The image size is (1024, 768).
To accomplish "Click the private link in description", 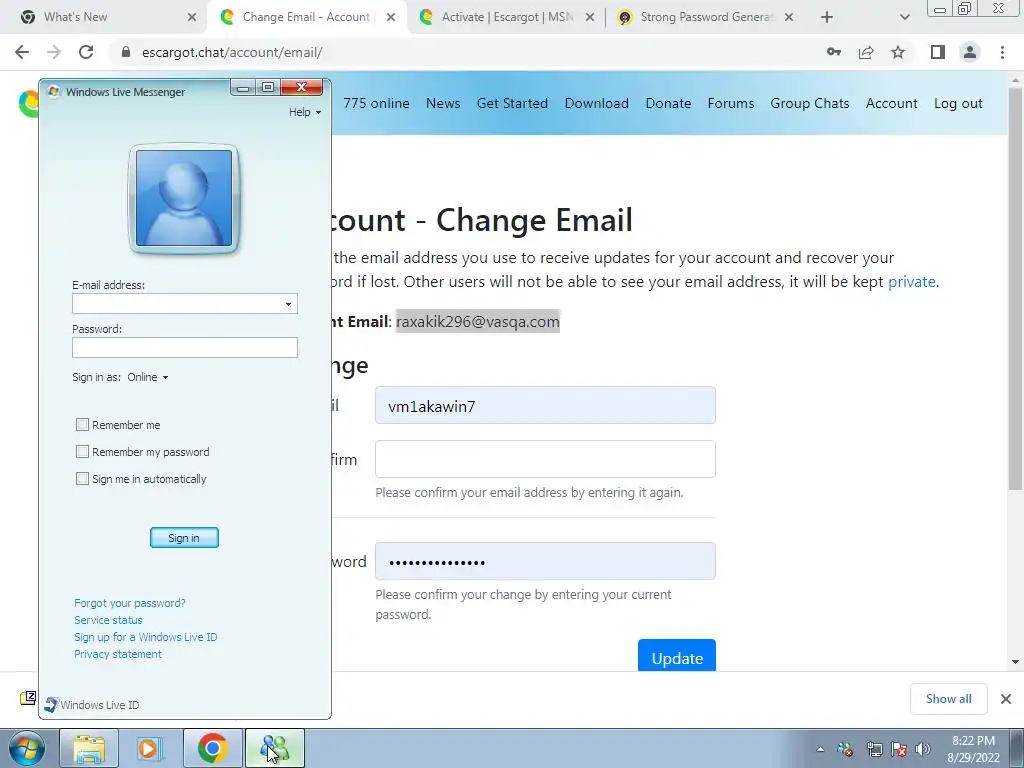I will click(912, 281).
